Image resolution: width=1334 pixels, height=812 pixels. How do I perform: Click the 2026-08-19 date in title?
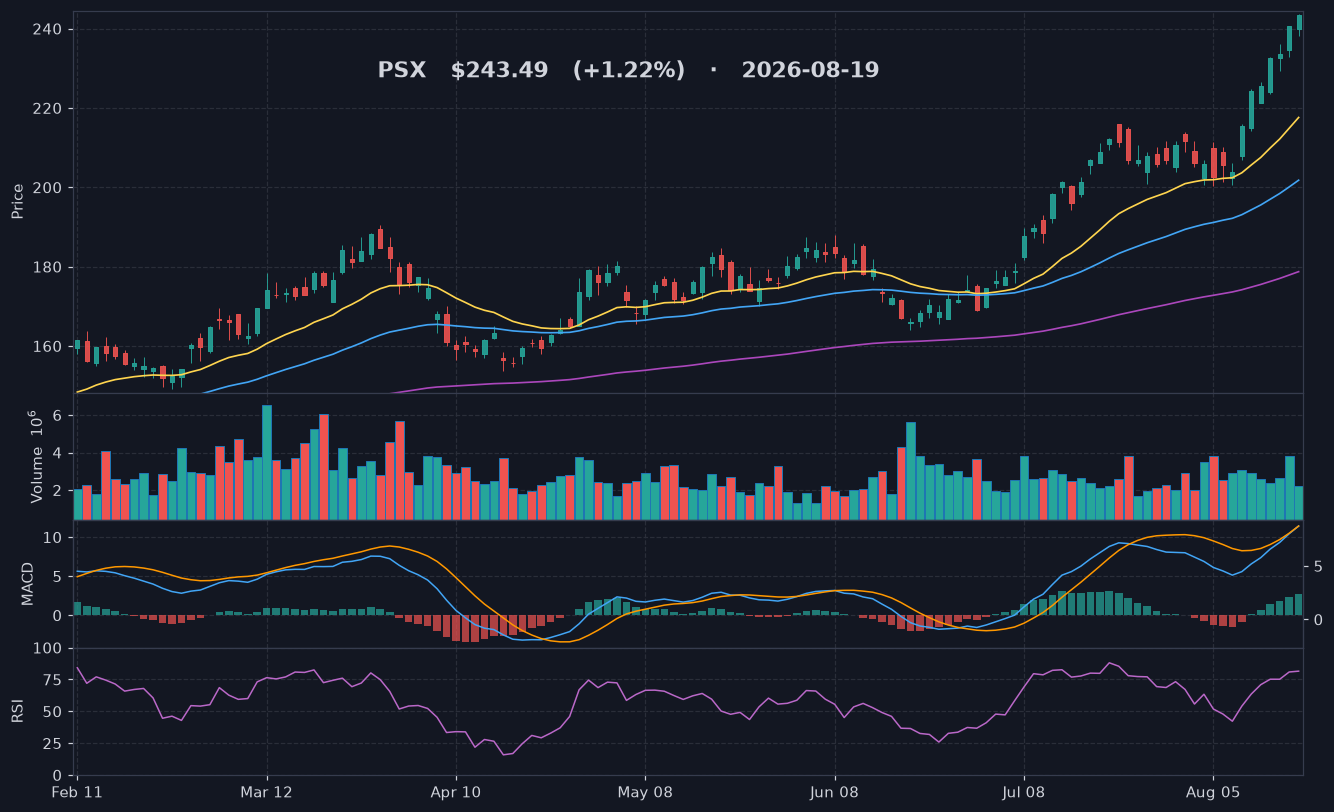[810, 71]
